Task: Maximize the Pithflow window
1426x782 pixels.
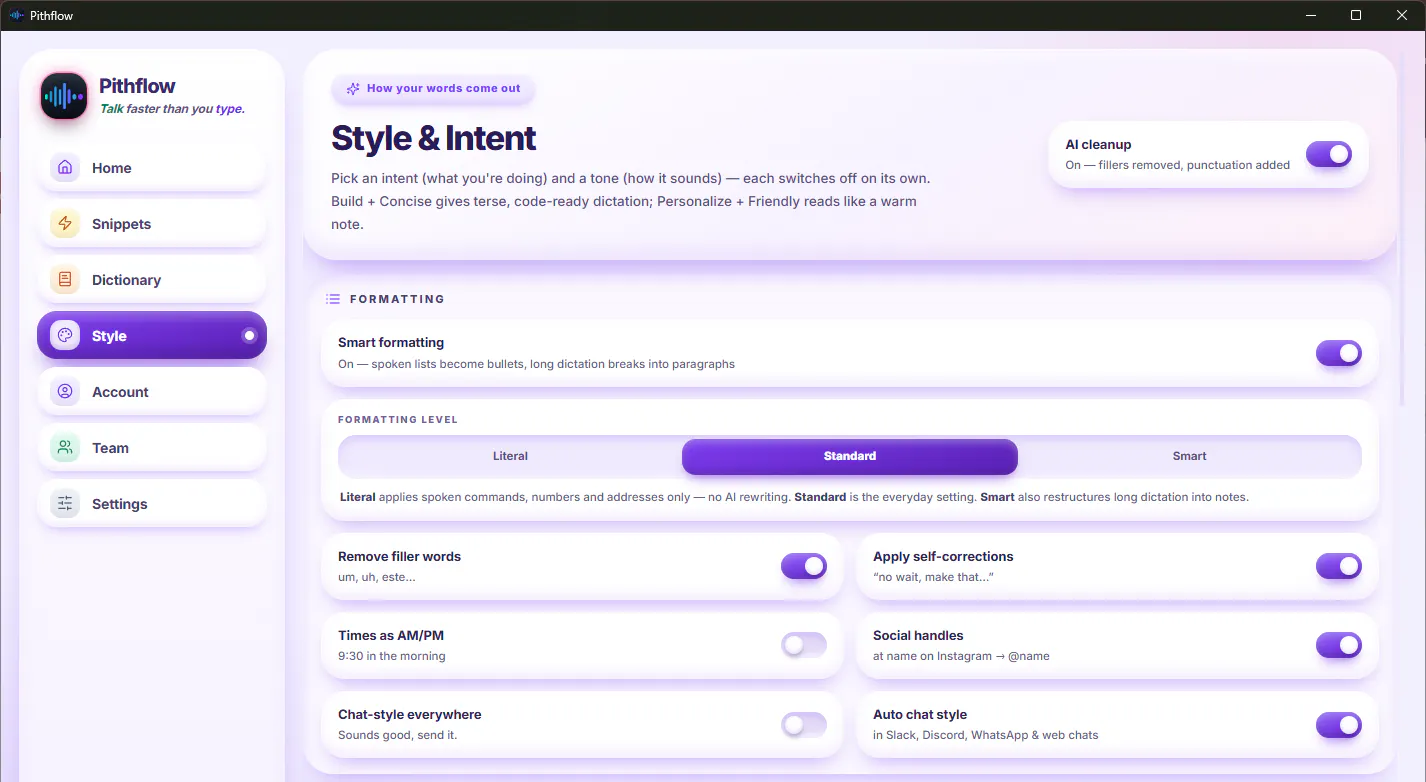Action: point(1356,15)
